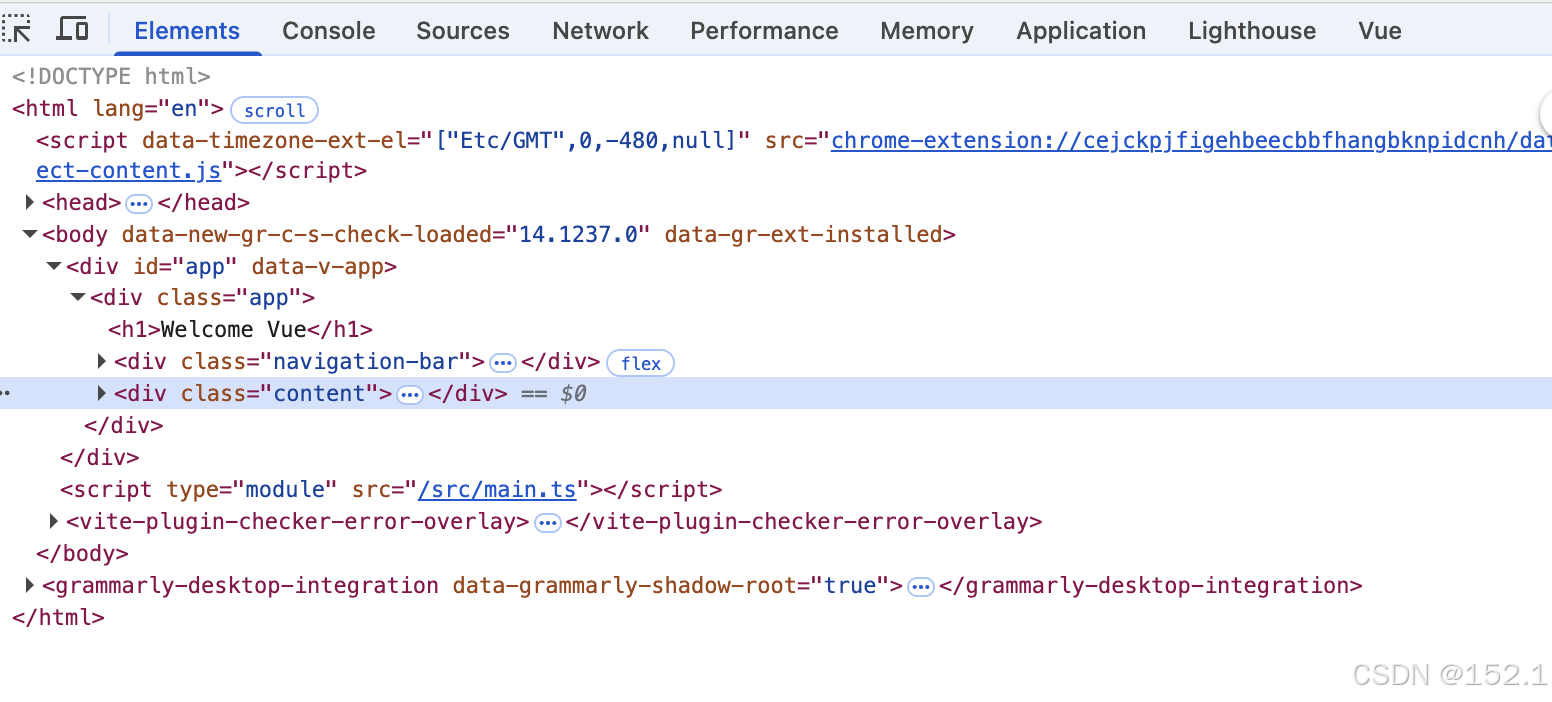The height and width of the screenshot is (702, 1552).
Task: Expand the grammarly-desktop-integration element
Action: [29, 585]
